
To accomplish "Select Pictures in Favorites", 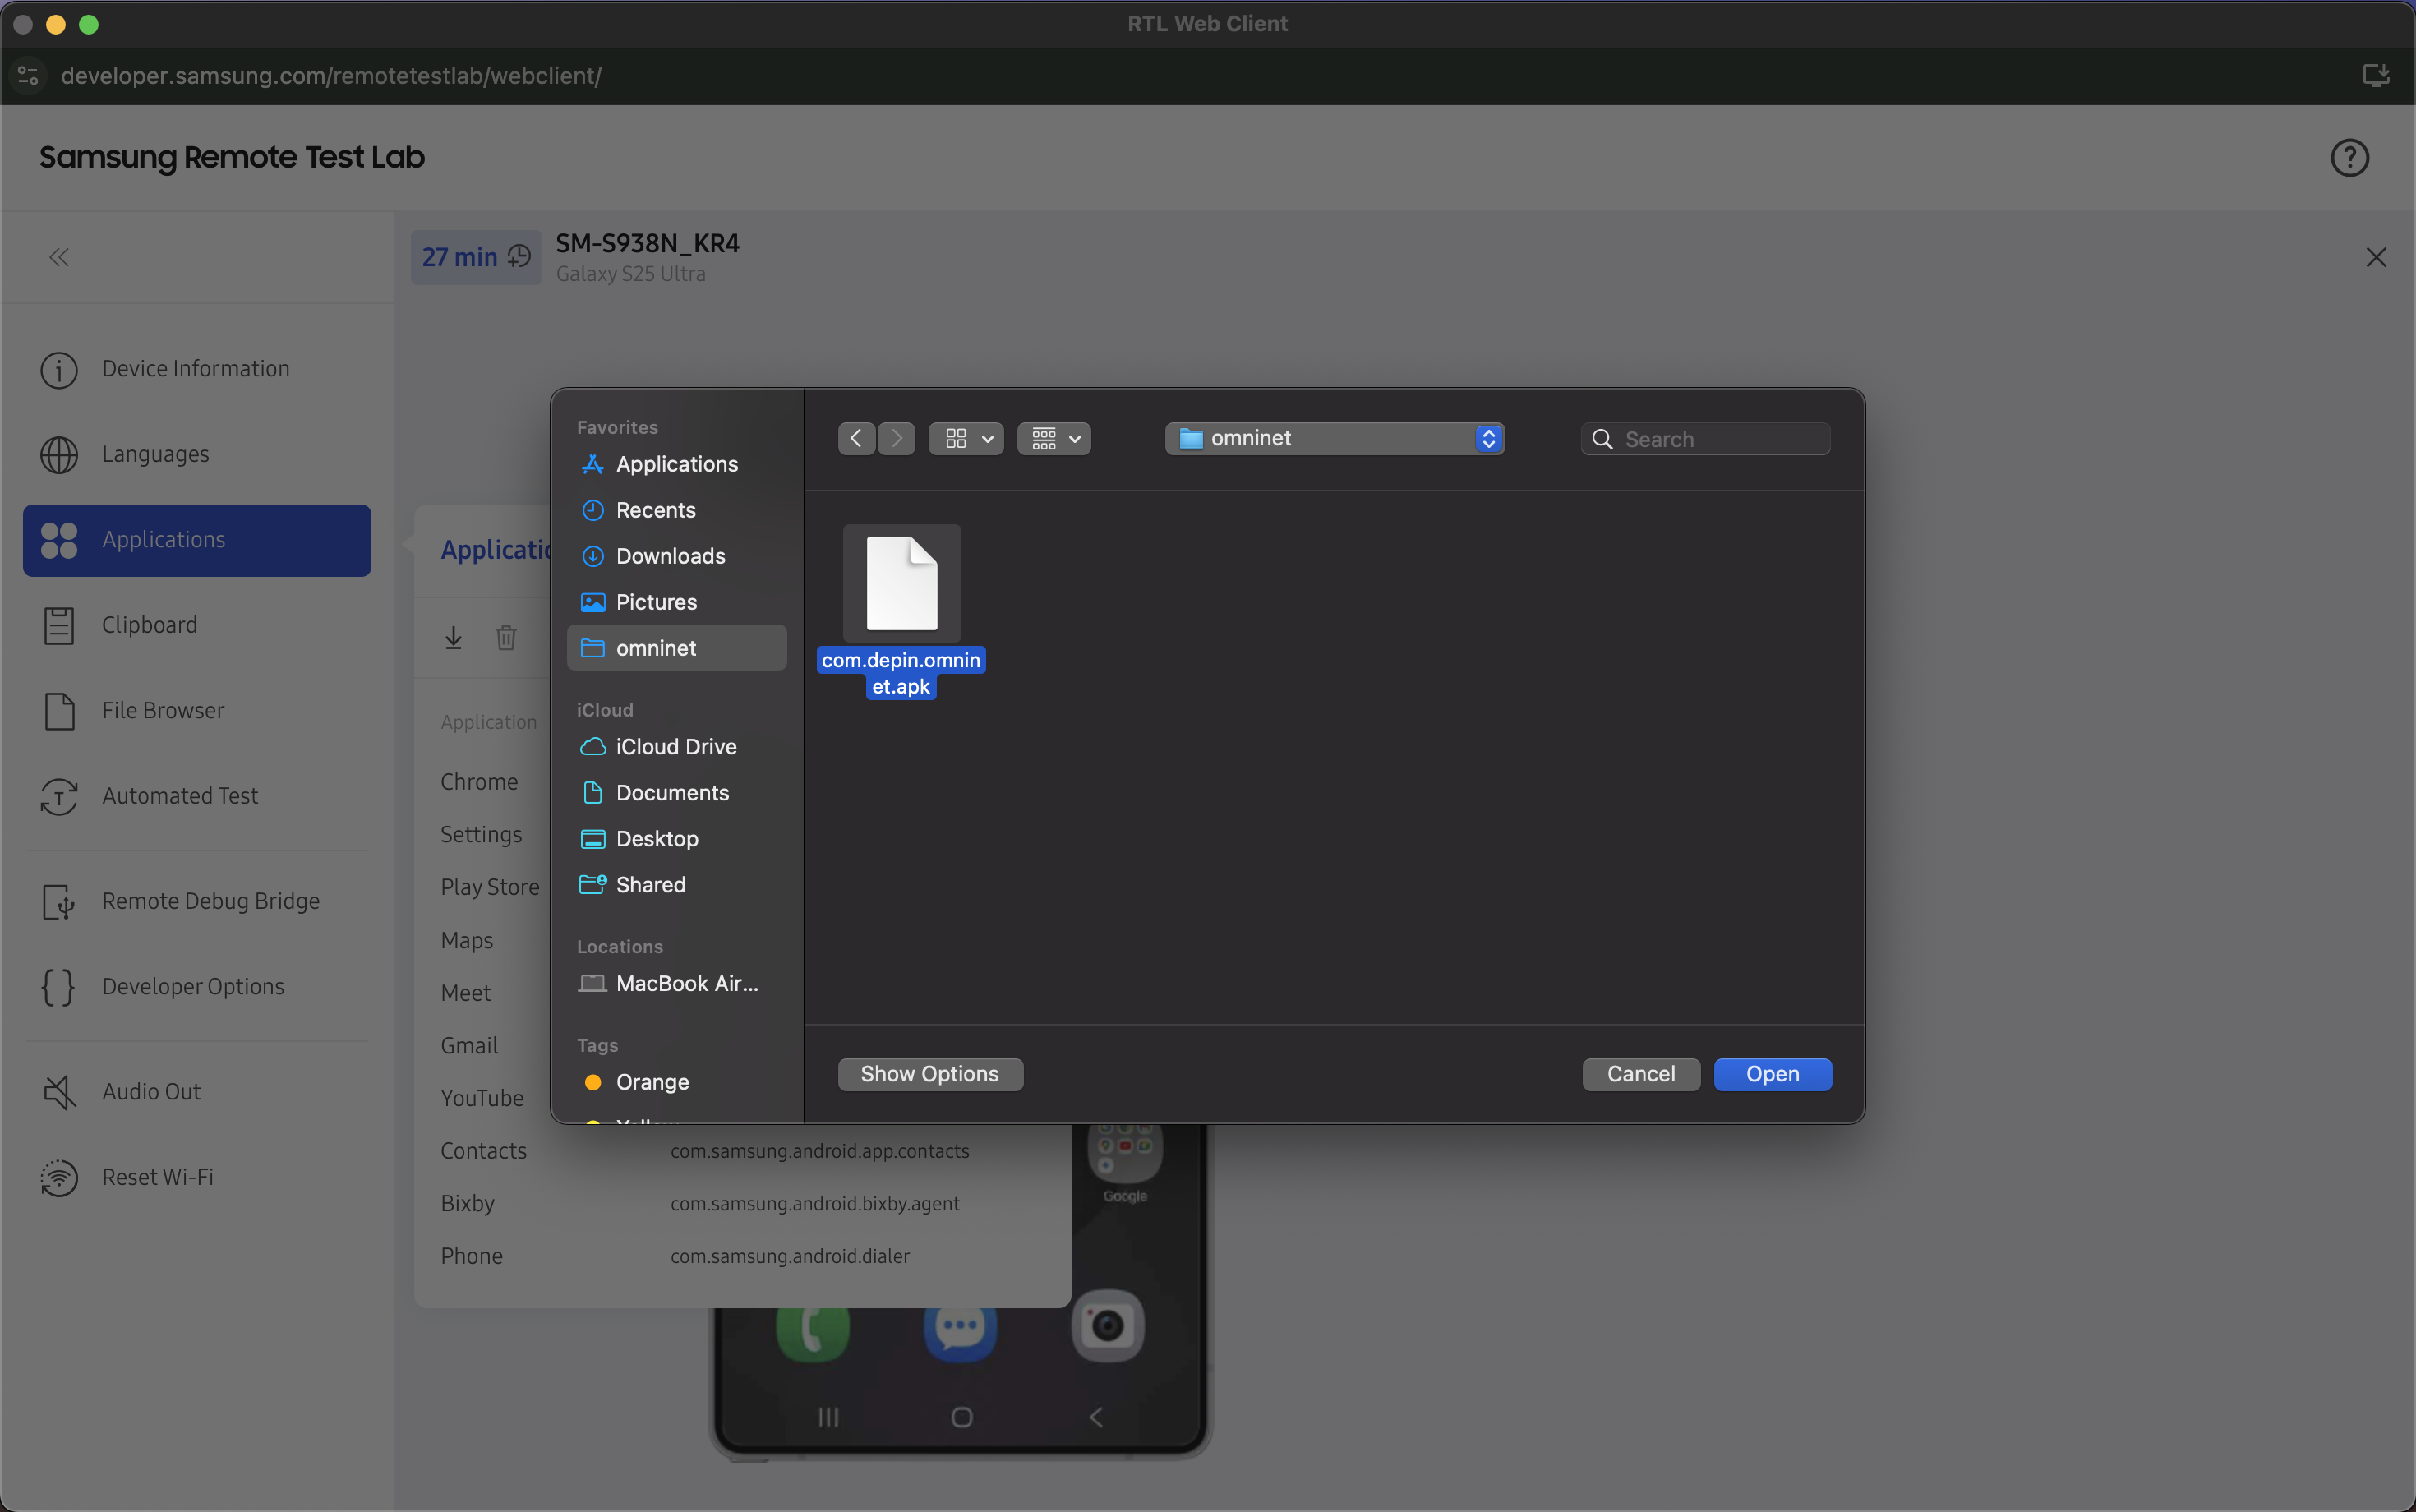I will click(x=677, y=602).
